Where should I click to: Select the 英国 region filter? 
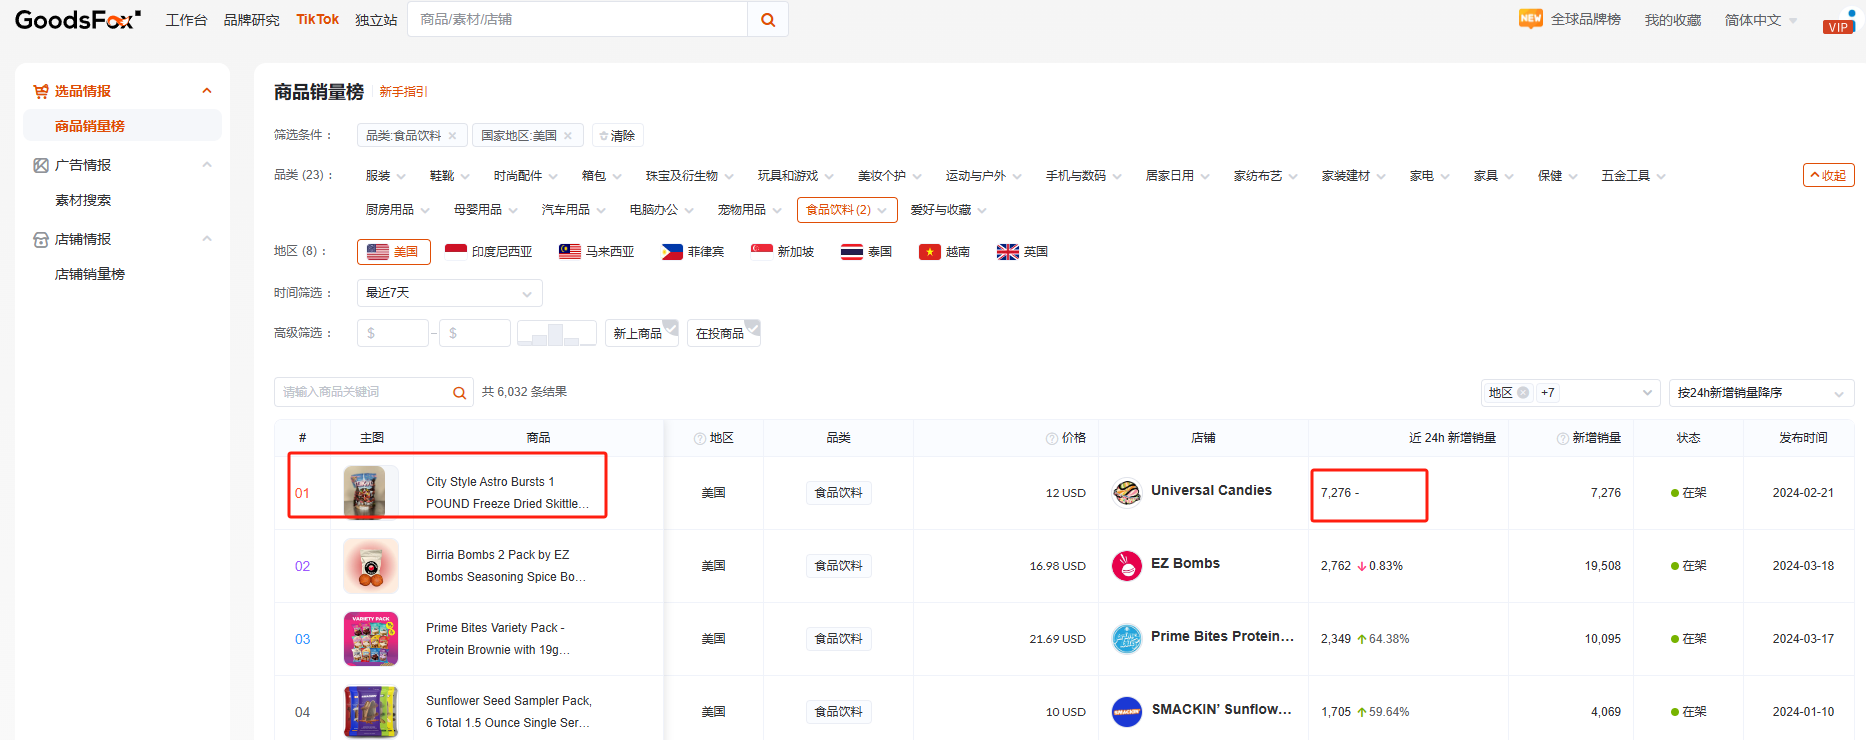[1023, 252]
